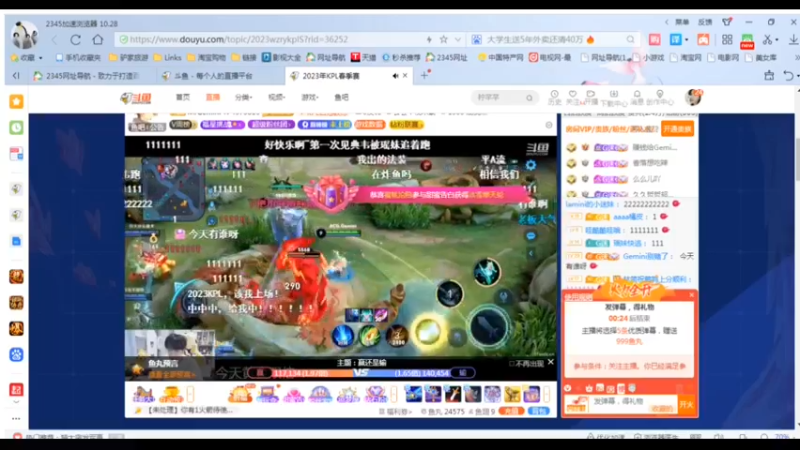
Task: Select 首页 in Douyu navigation
Action: pos(183,97)
